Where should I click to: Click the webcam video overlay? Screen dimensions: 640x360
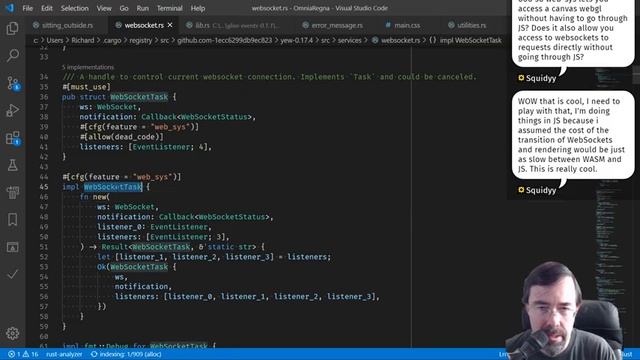coord(565,310)
